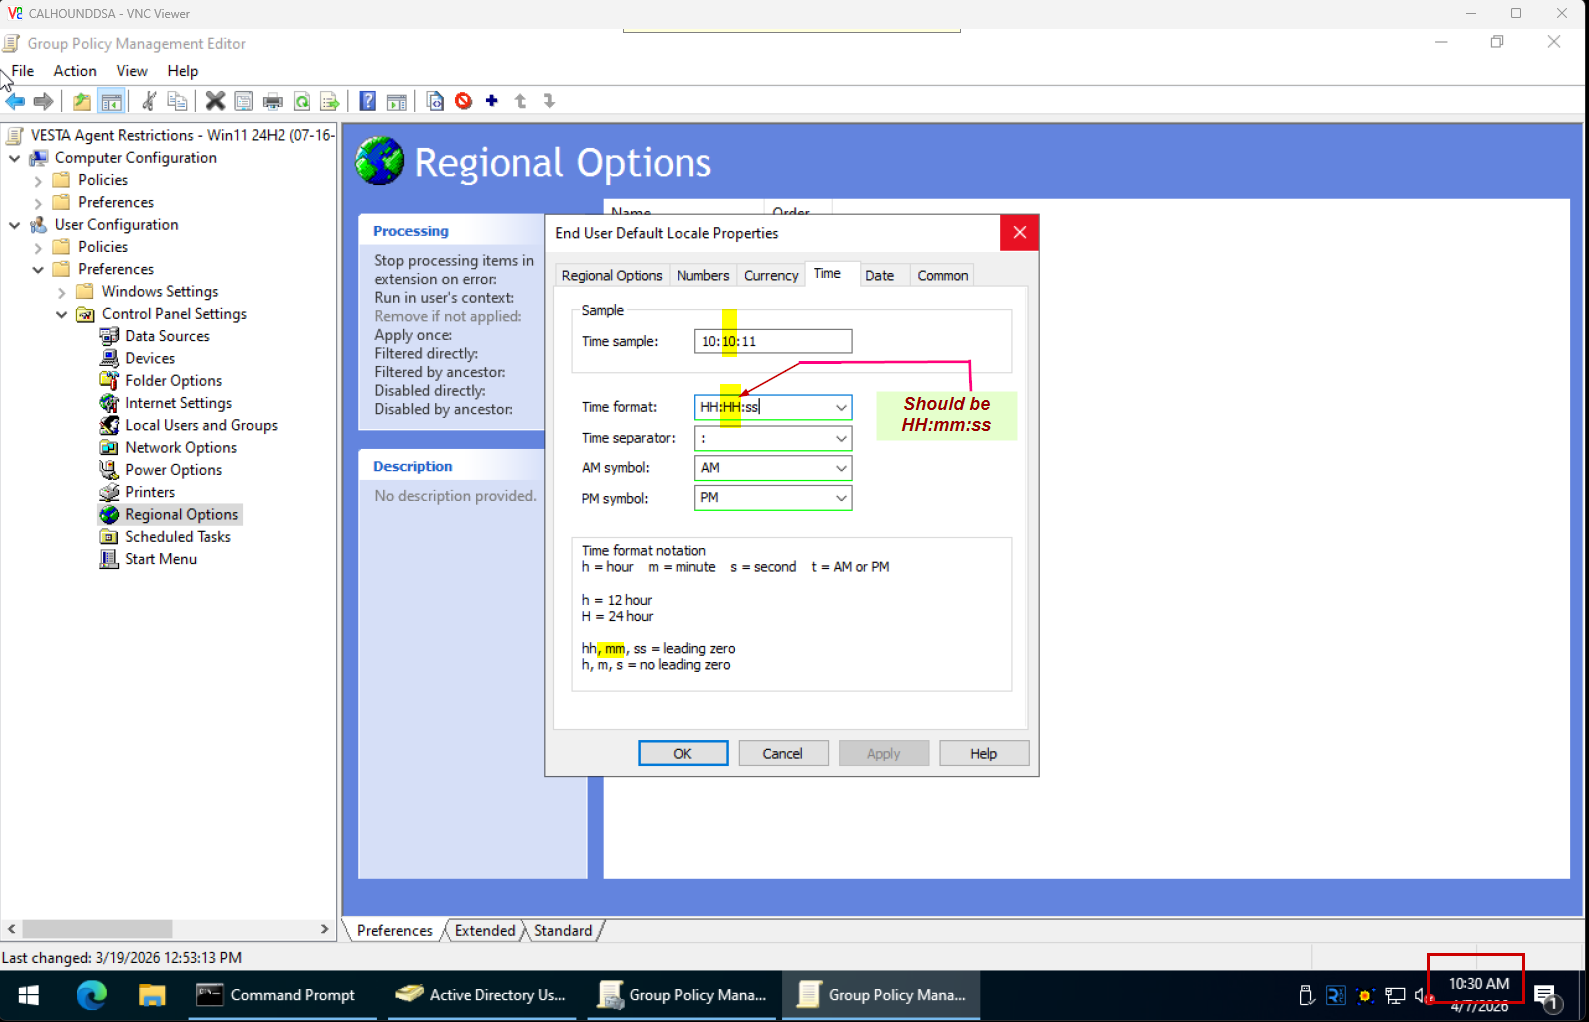Open Microsoft Edge from the taskbar
Viewport: 1589px width, 1022px height.
(x=92, y=995)
